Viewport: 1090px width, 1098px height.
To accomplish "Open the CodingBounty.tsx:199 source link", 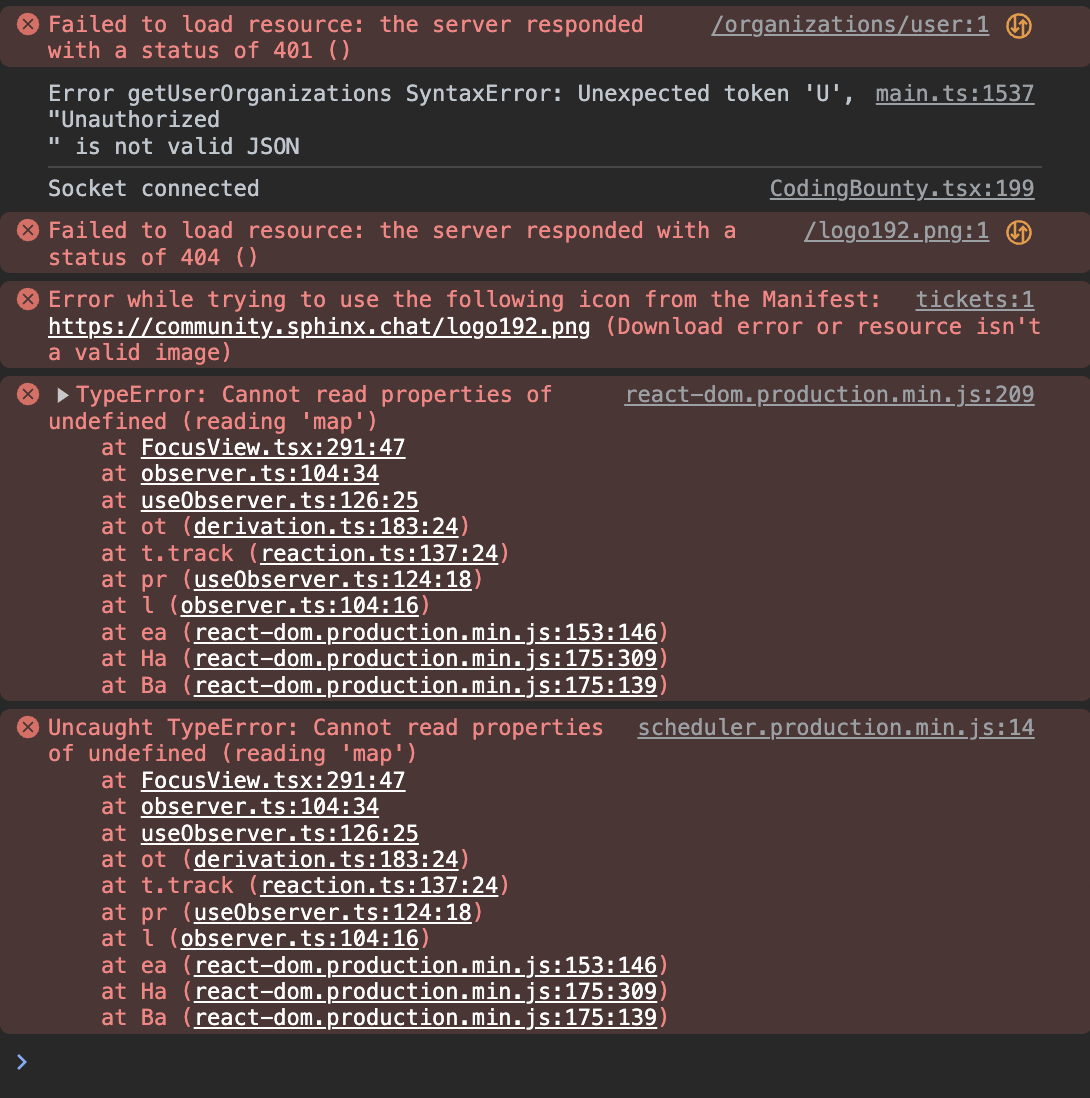I will point(902,188).
